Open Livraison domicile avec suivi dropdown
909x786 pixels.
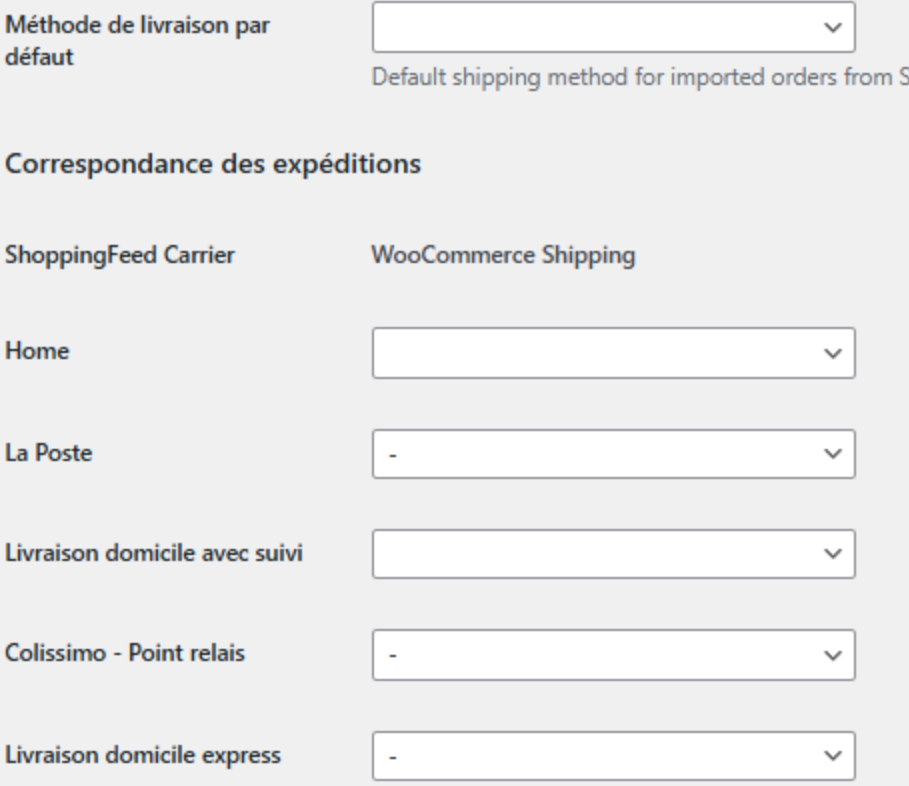pos(612,553)
